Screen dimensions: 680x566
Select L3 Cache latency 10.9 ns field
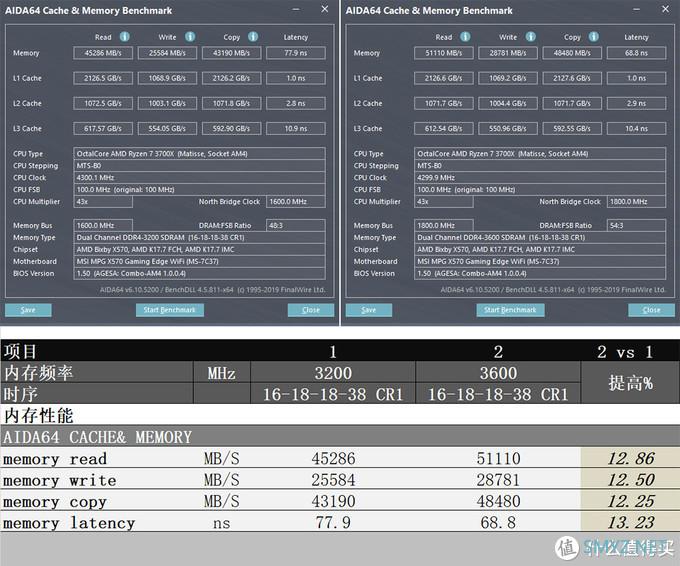(x=296, y=129)
